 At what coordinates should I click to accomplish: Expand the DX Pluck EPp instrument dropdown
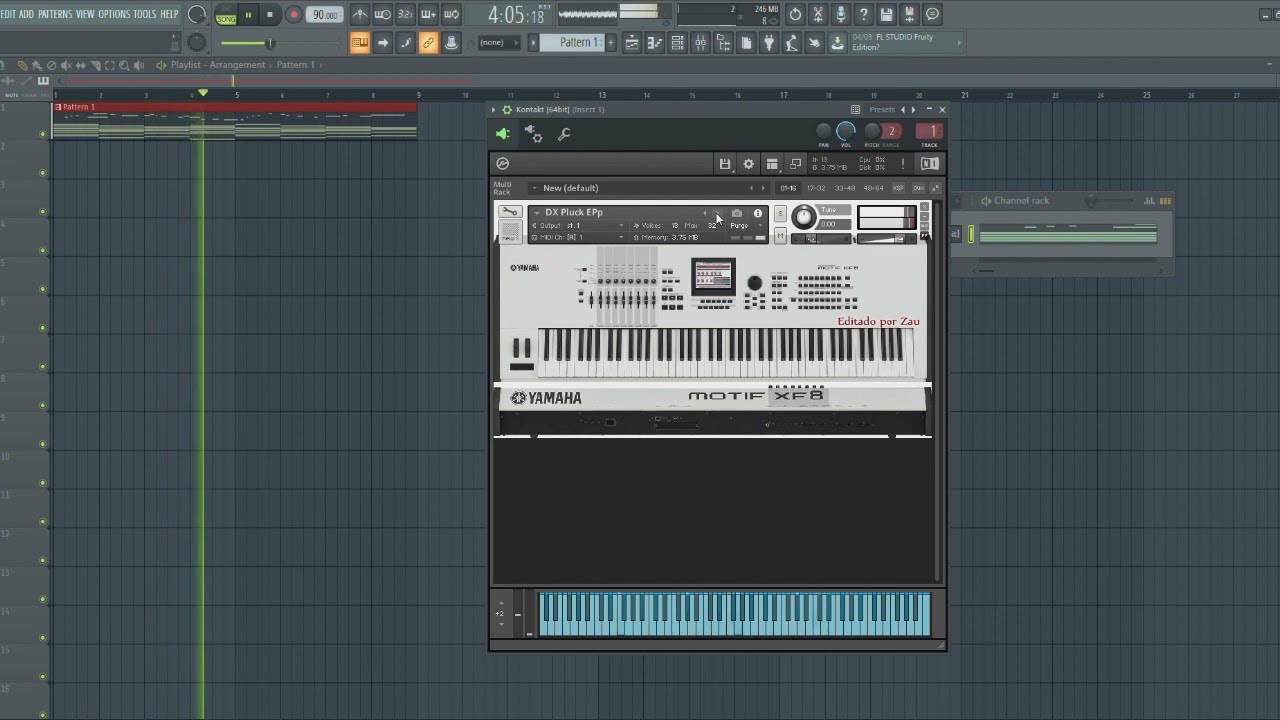[x=536, y=212]
